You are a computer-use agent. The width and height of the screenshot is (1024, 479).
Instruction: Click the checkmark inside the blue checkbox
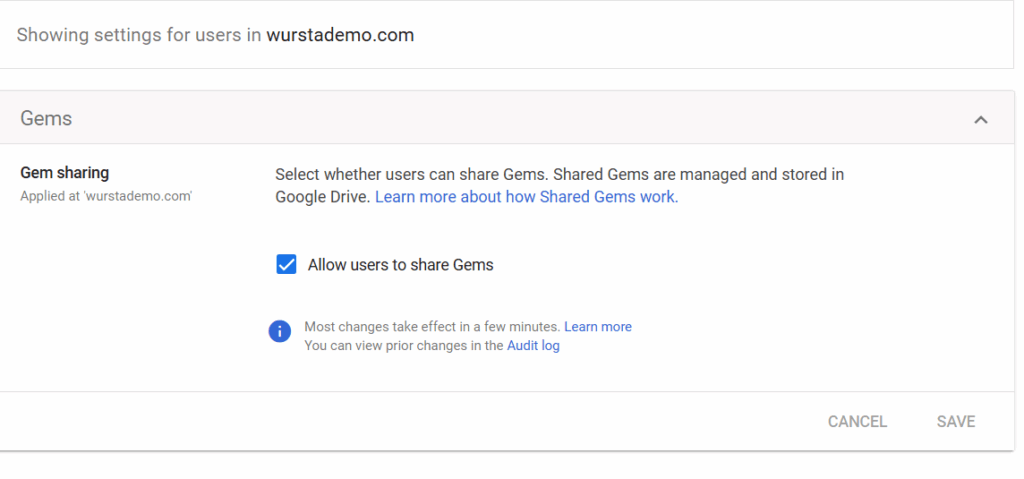click(x=286, y=265)
